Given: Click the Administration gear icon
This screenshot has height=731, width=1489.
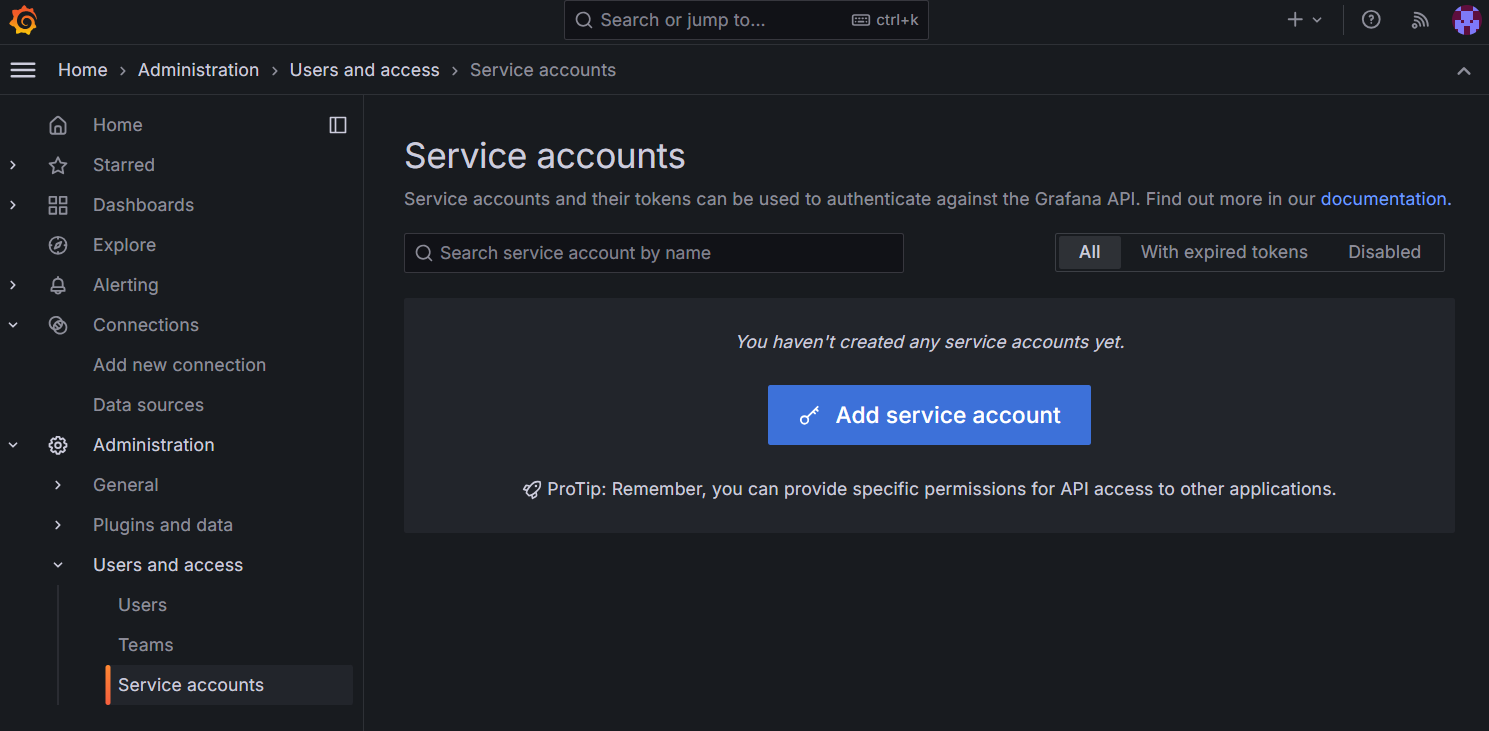Looking at the screenshot, I should pos(58,444).
